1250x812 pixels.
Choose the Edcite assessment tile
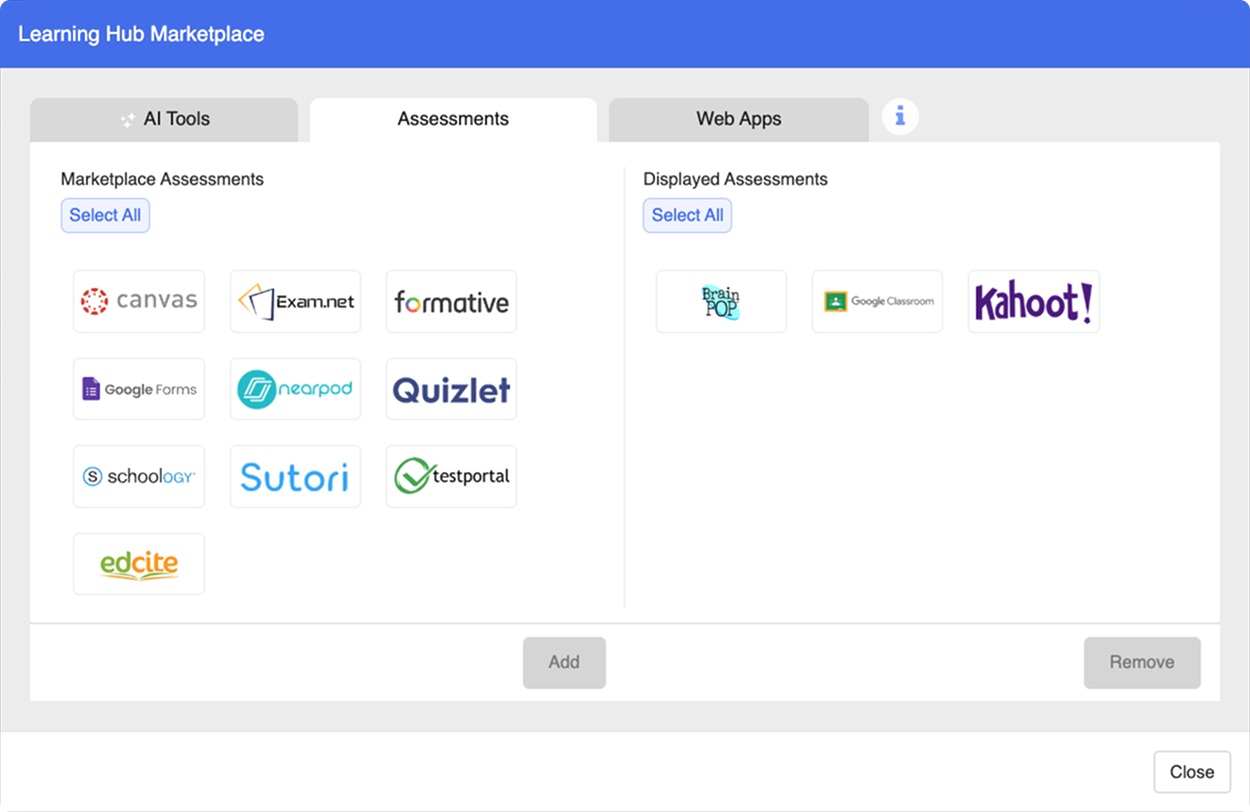[x=139, y=564]
